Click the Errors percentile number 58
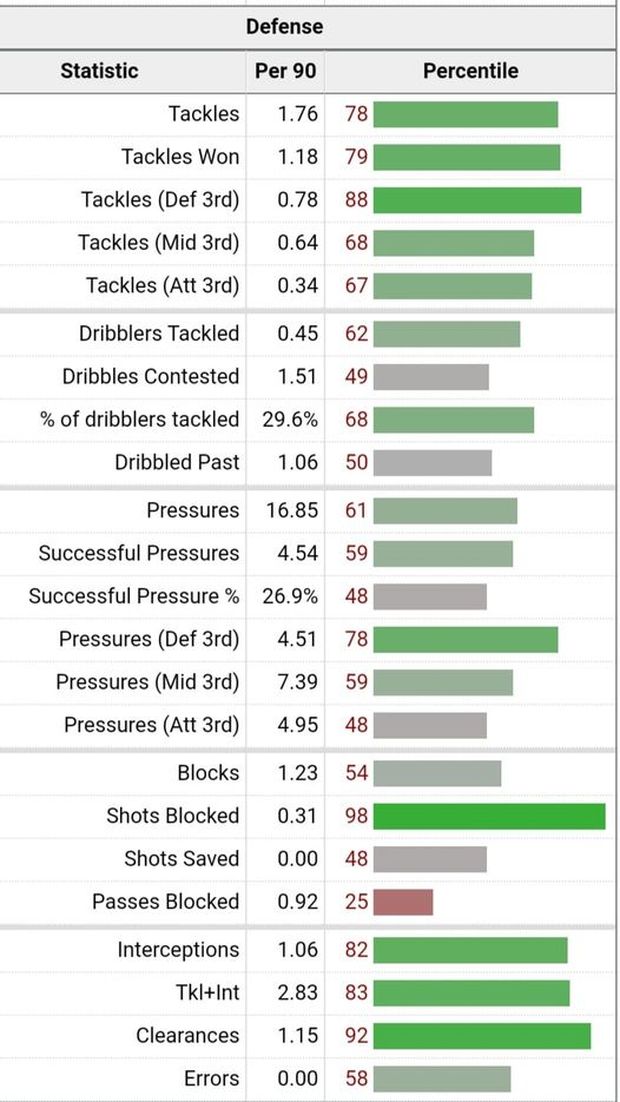This screenshot has height=1102, width=620. pyautogui.click(x=357, y=1079)
